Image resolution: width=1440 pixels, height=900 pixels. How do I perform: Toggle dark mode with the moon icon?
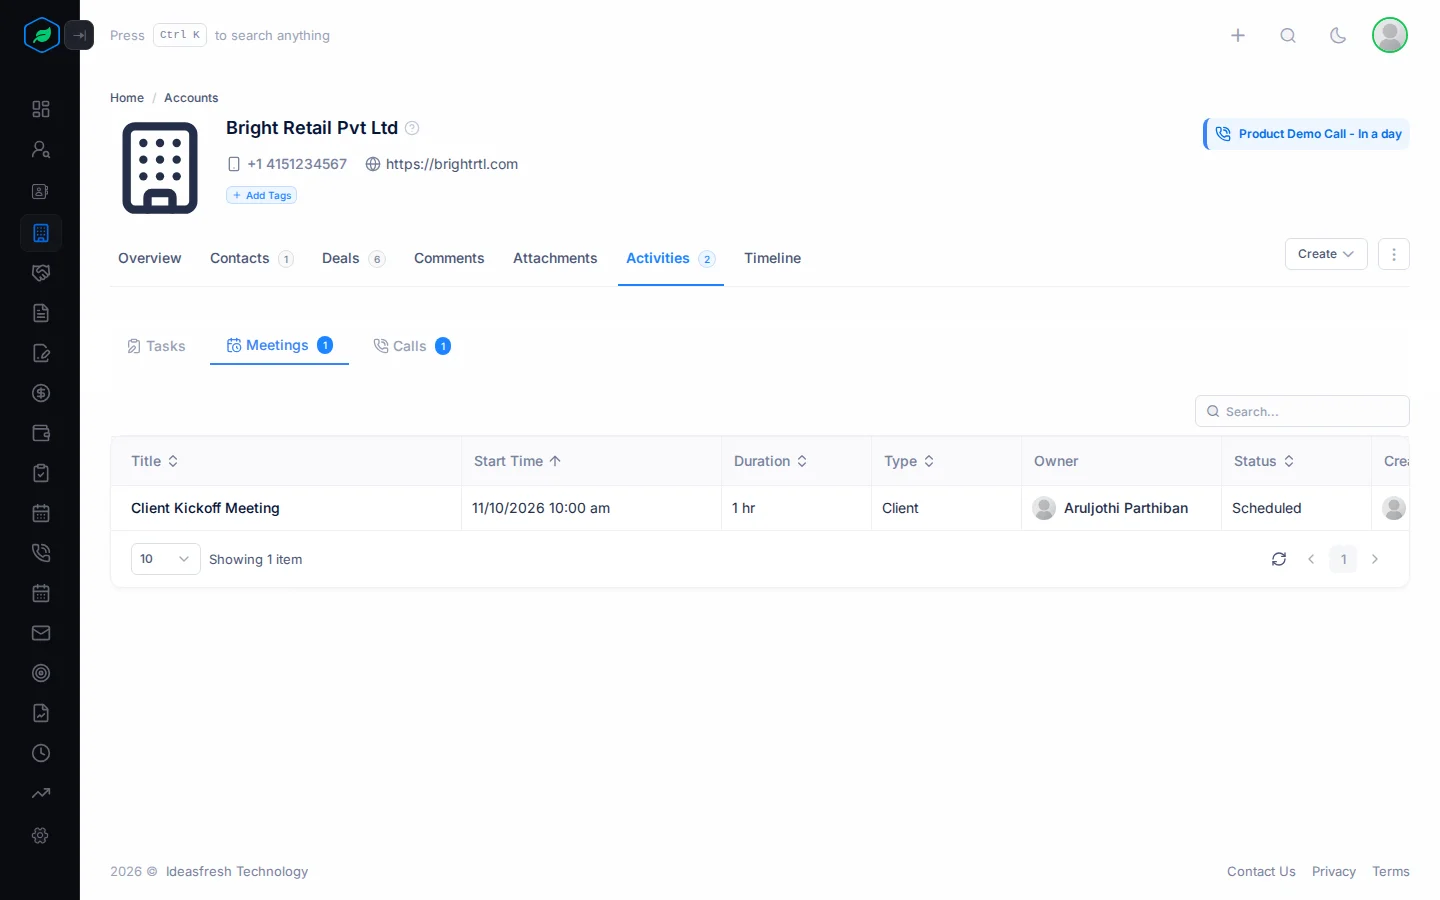click(1338, 35)
